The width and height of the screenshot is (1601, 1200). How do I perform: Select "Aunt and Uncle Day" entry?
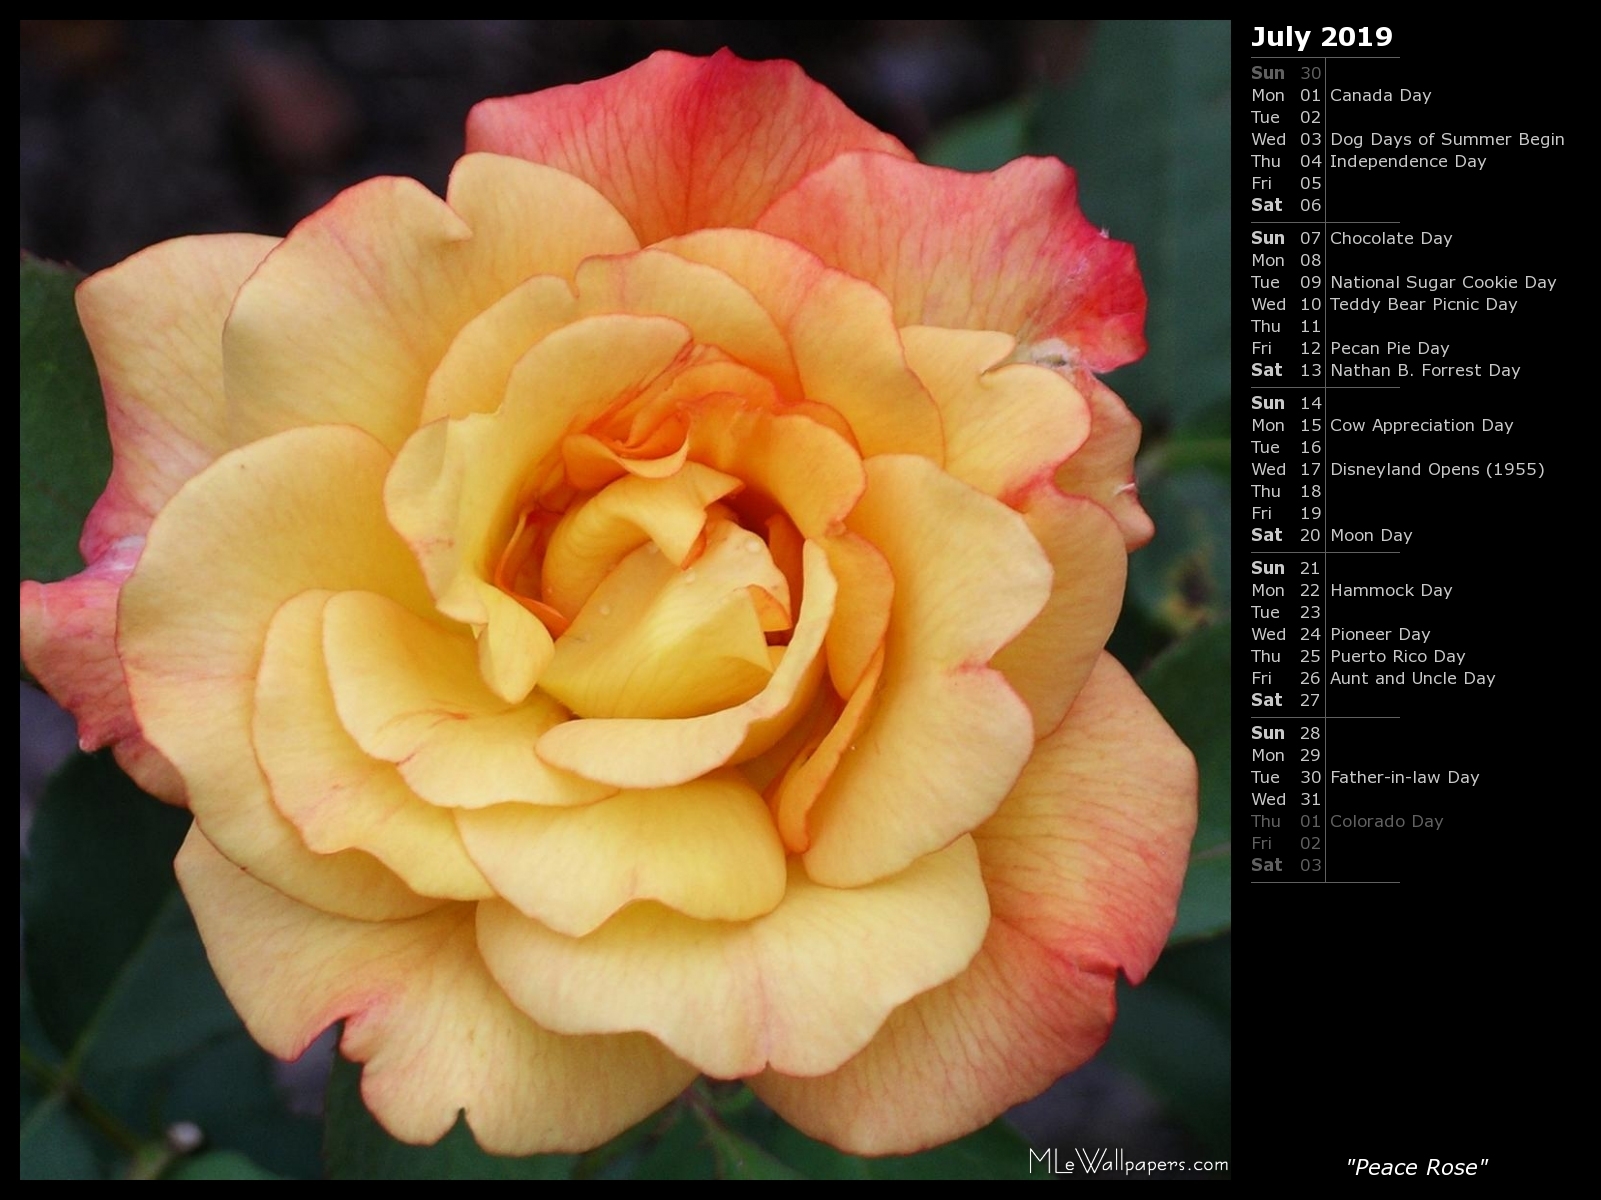point(1412,678)
